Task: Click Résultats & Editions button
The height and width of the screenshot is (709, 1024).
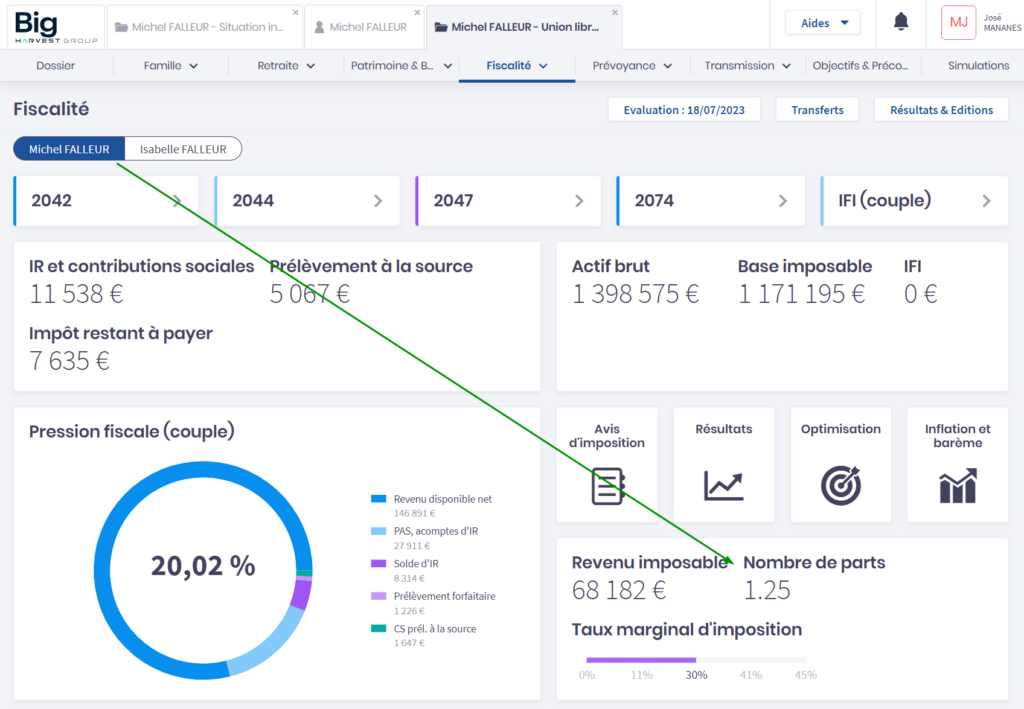Action: coord(941,110)
